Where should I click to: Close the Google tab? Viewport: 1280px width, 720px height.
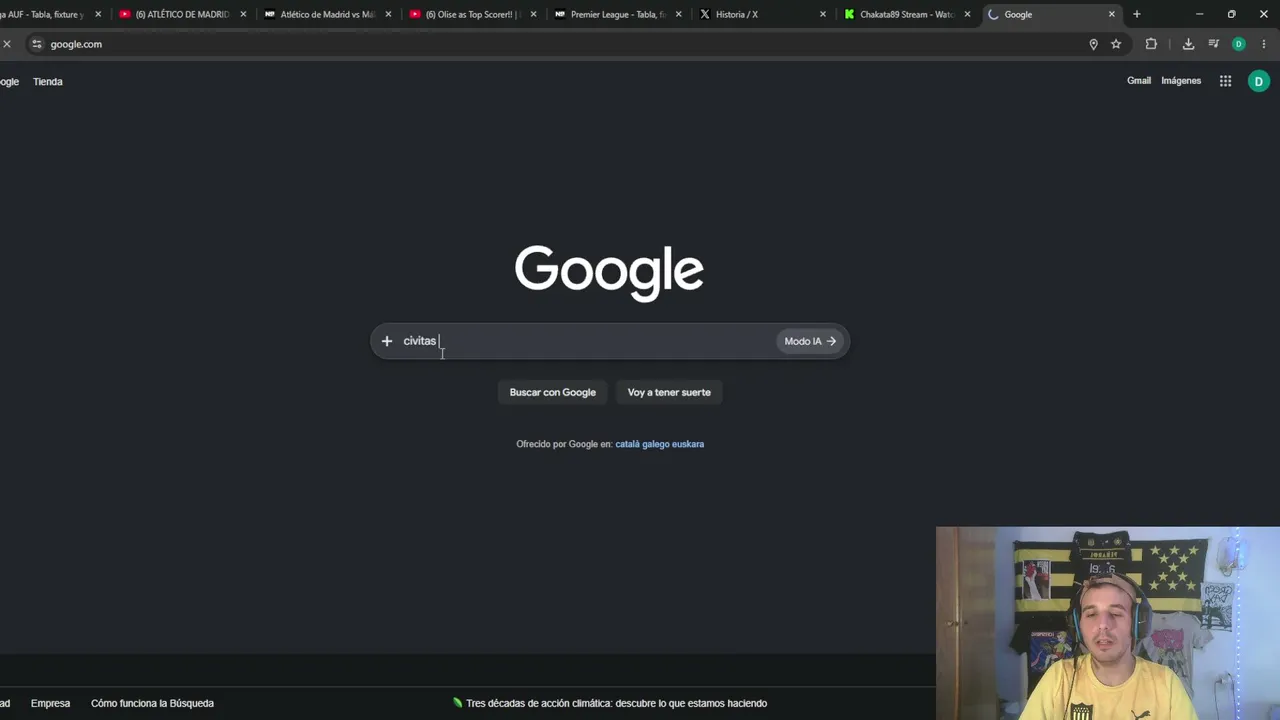coord(1111,14)
